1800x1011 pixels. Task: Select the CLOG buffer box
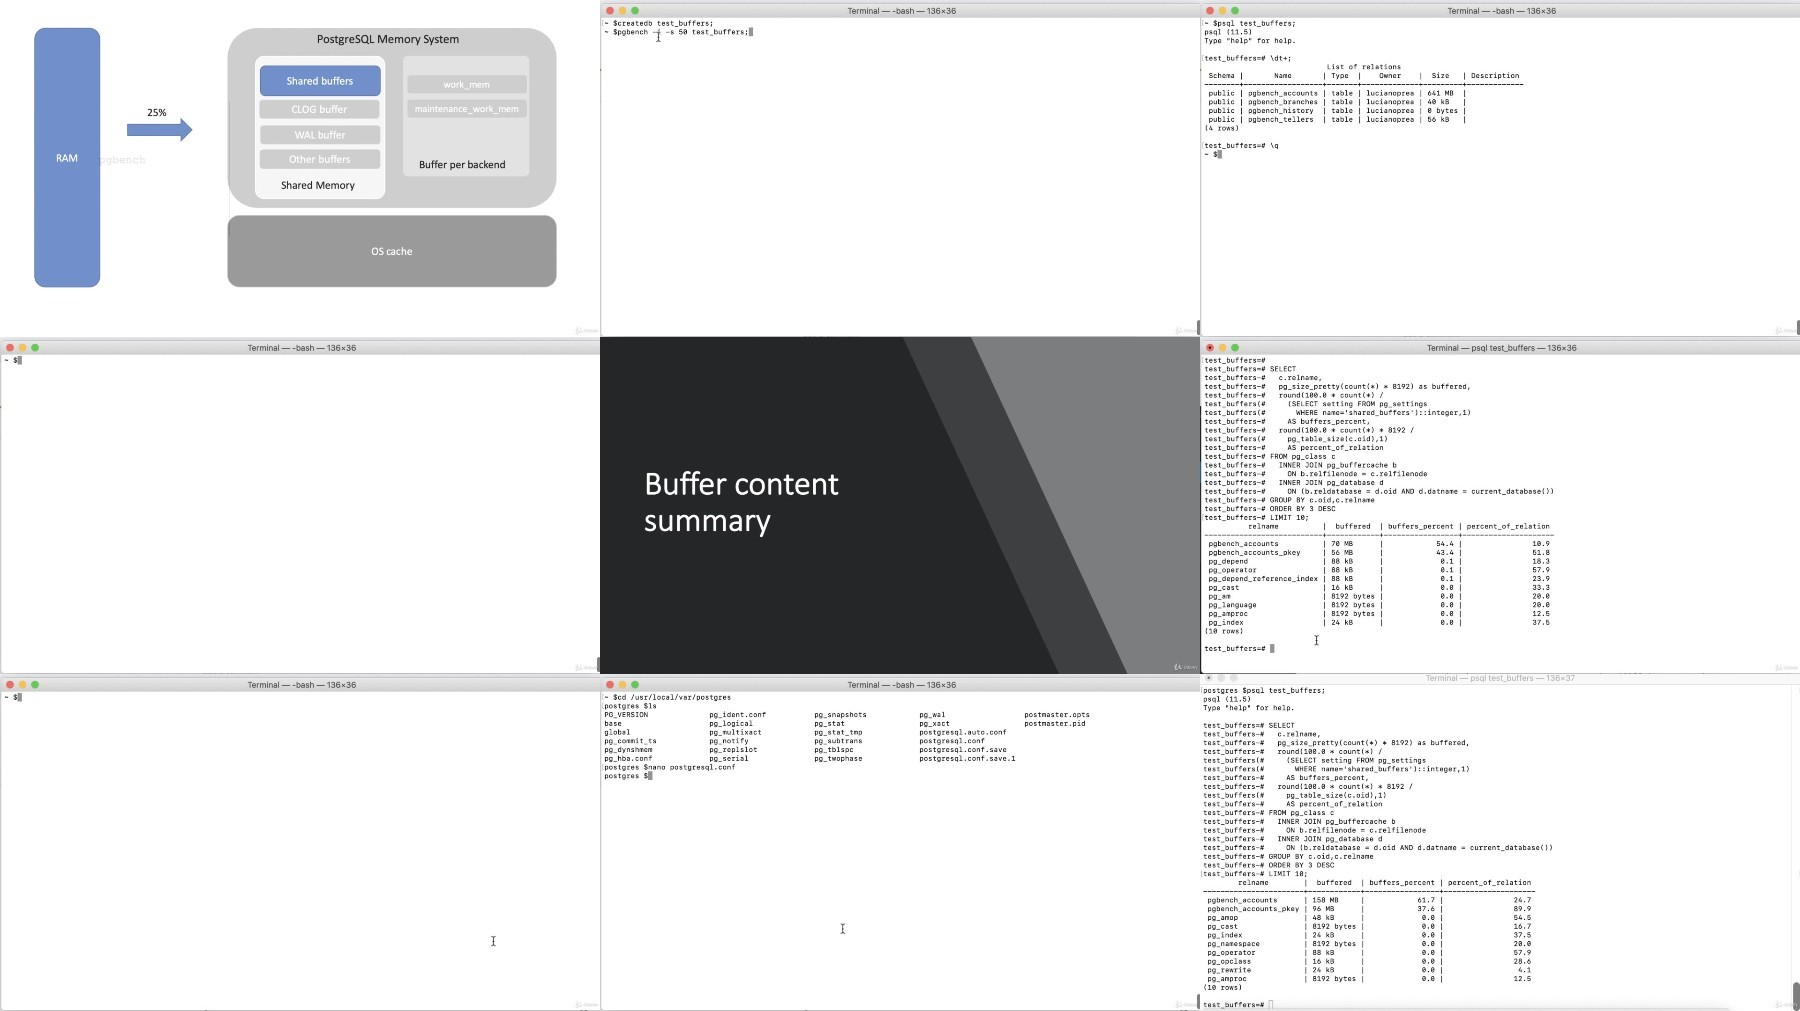320,110
